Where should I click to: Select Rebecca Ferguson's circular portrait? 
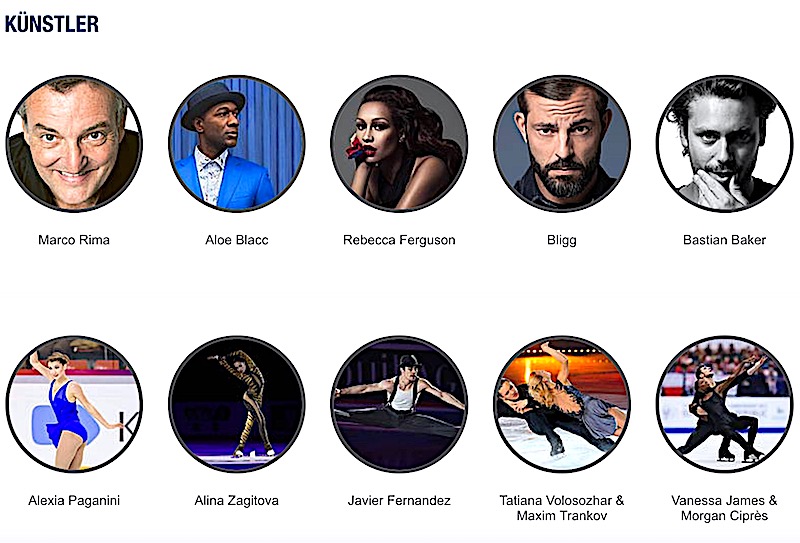[399, 143]
